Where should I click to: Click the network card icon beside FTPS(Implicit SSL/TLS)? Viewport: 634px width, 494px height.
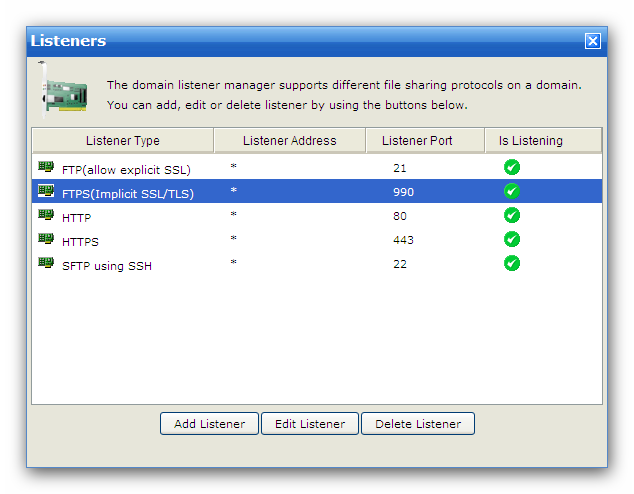click(x=46, y=190)
